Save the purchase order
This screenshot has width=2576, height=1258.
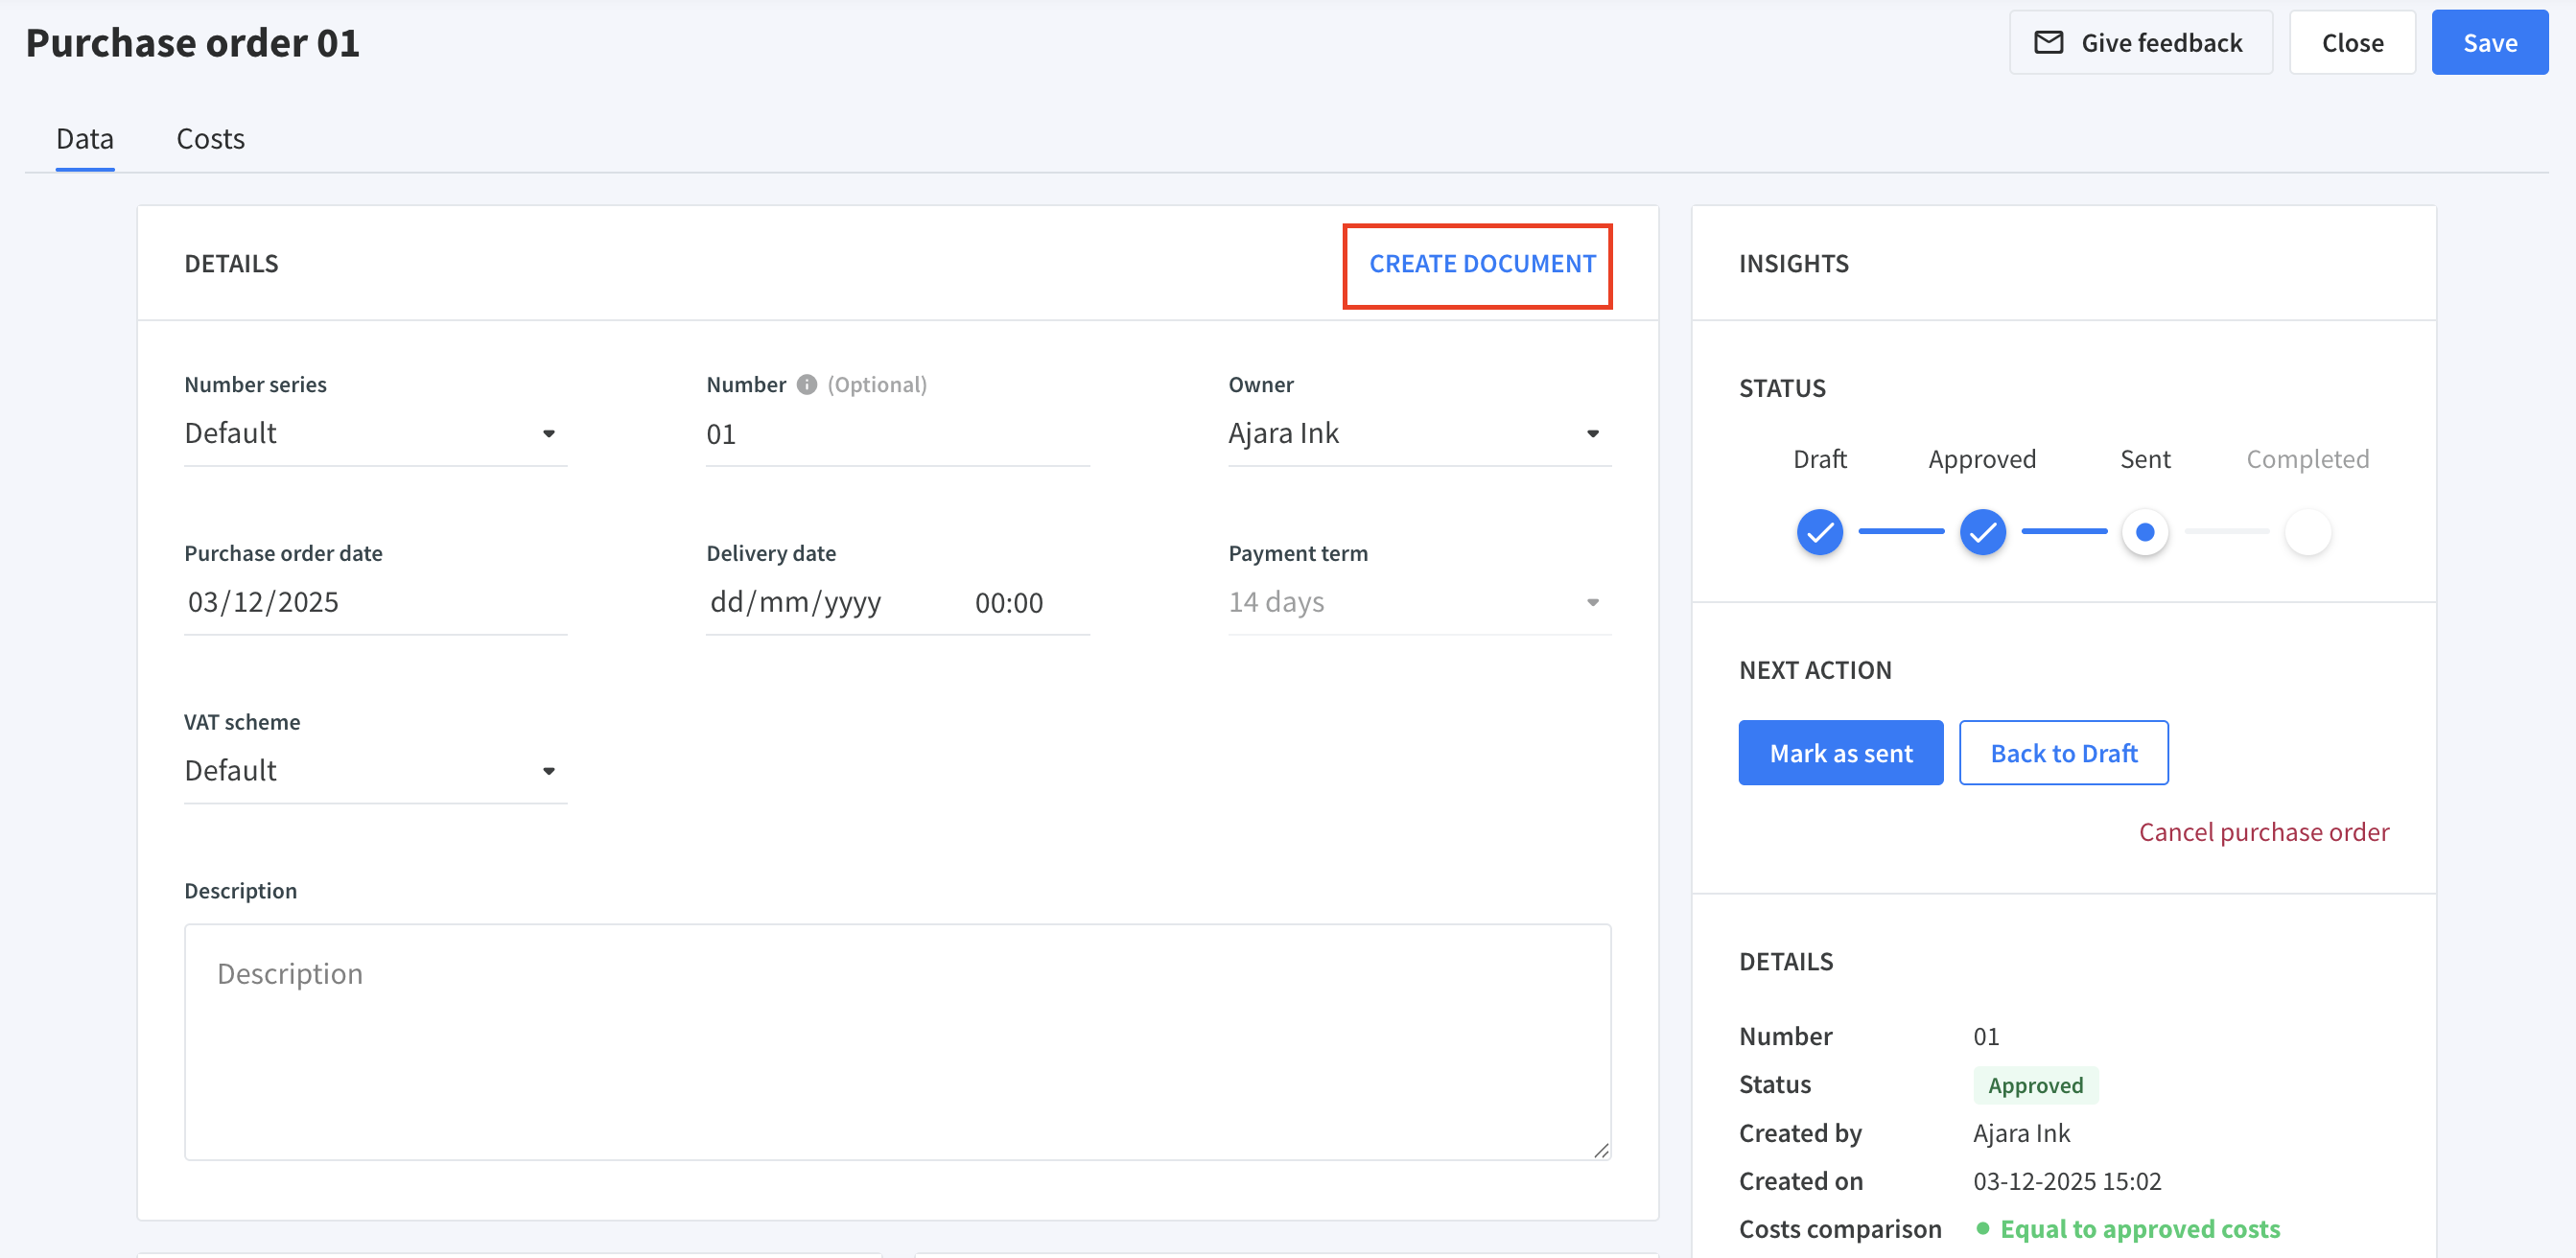2489,43
